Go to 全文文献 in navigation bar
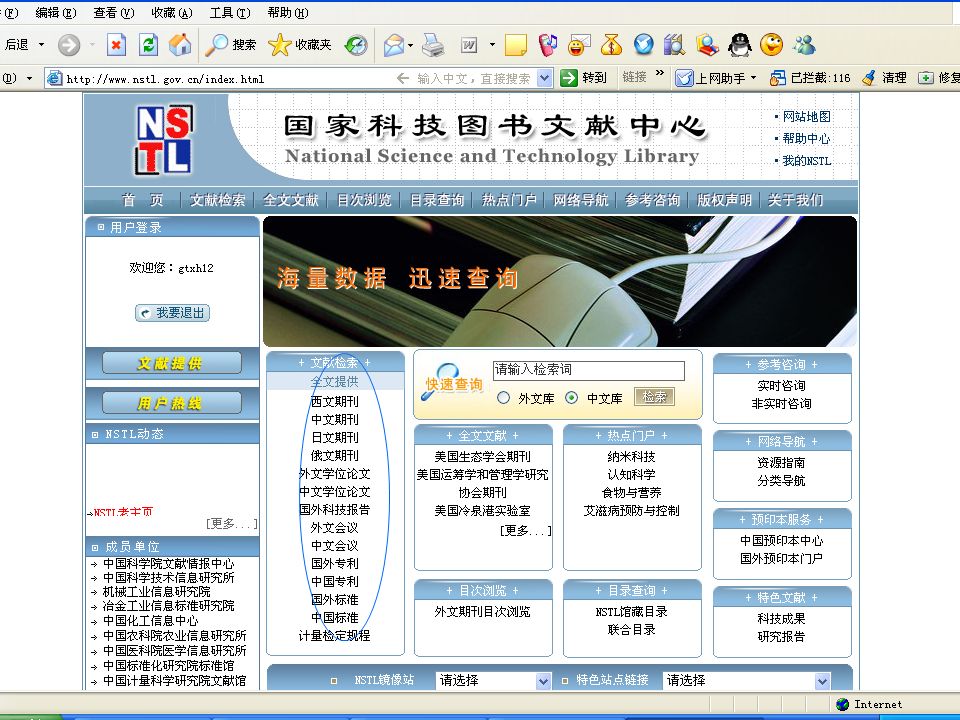This screenshot has width=960, height=720. pos(291,200)
